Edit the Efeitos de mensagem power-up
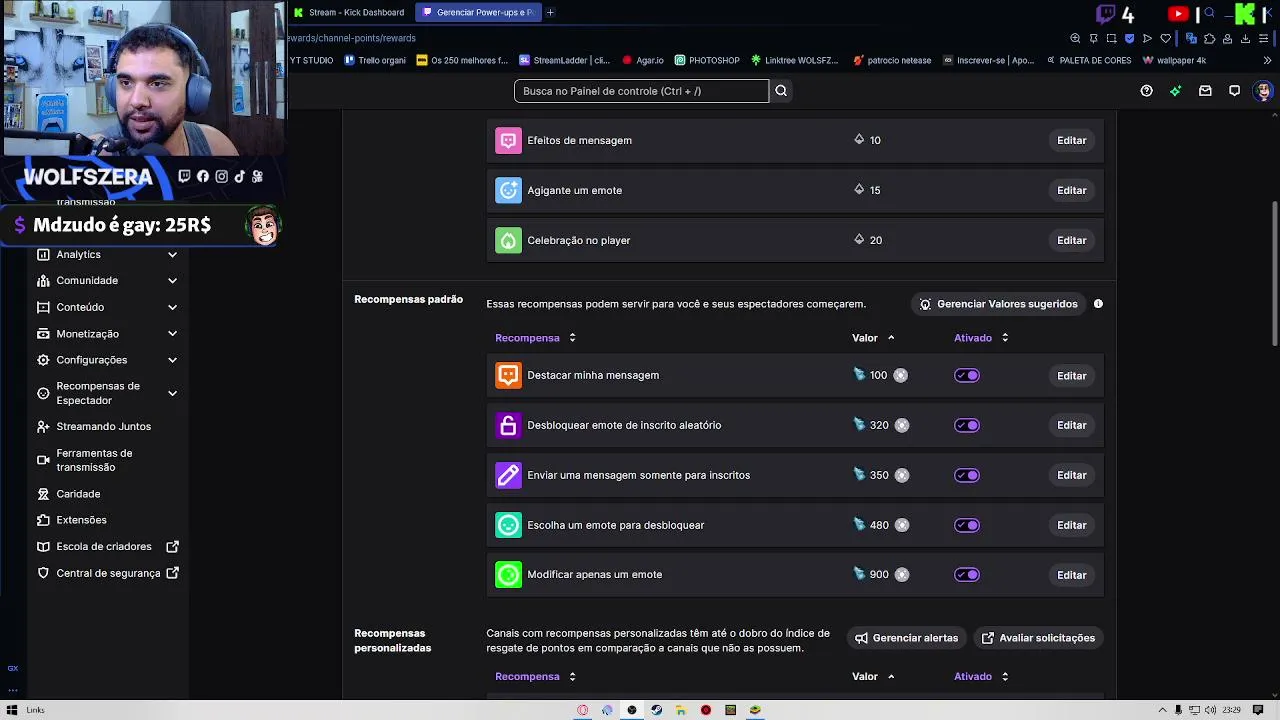 tap(1071, 140)
